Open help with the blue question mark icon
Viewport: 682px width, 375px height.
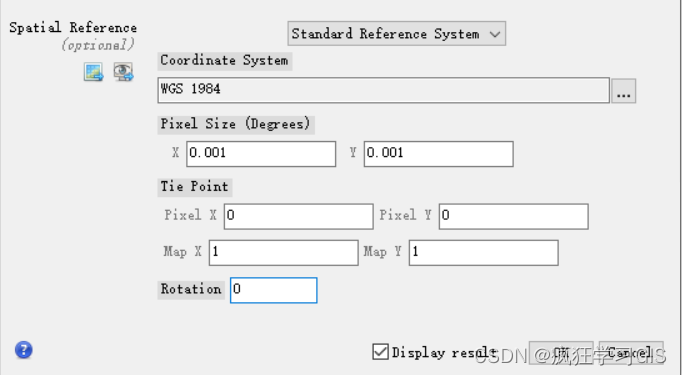[x=23, y=350]
